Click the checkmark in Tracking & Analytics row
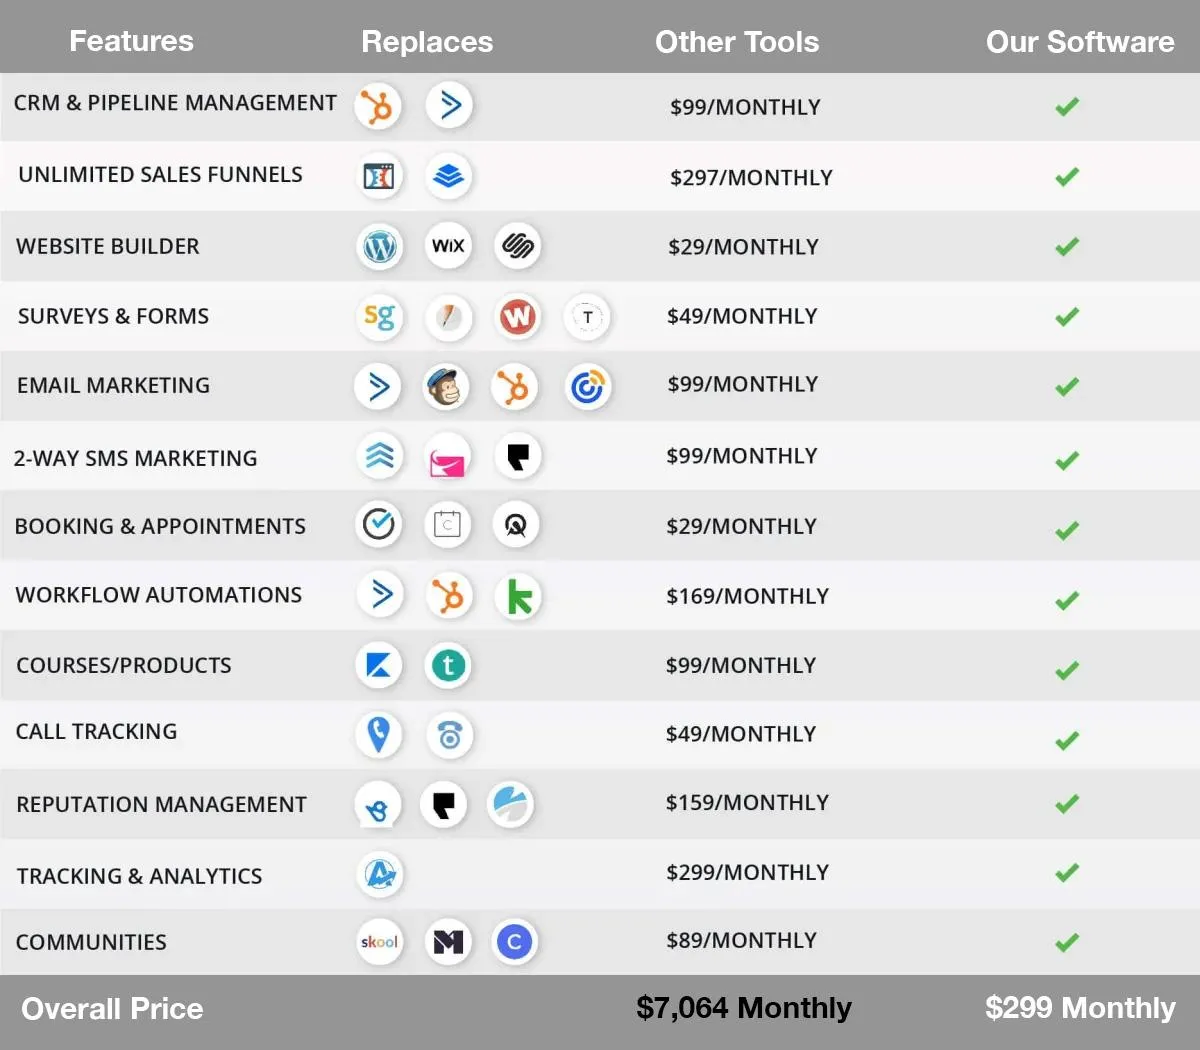Viewport: 1200px width, 1050px height. pos(1067,873)
